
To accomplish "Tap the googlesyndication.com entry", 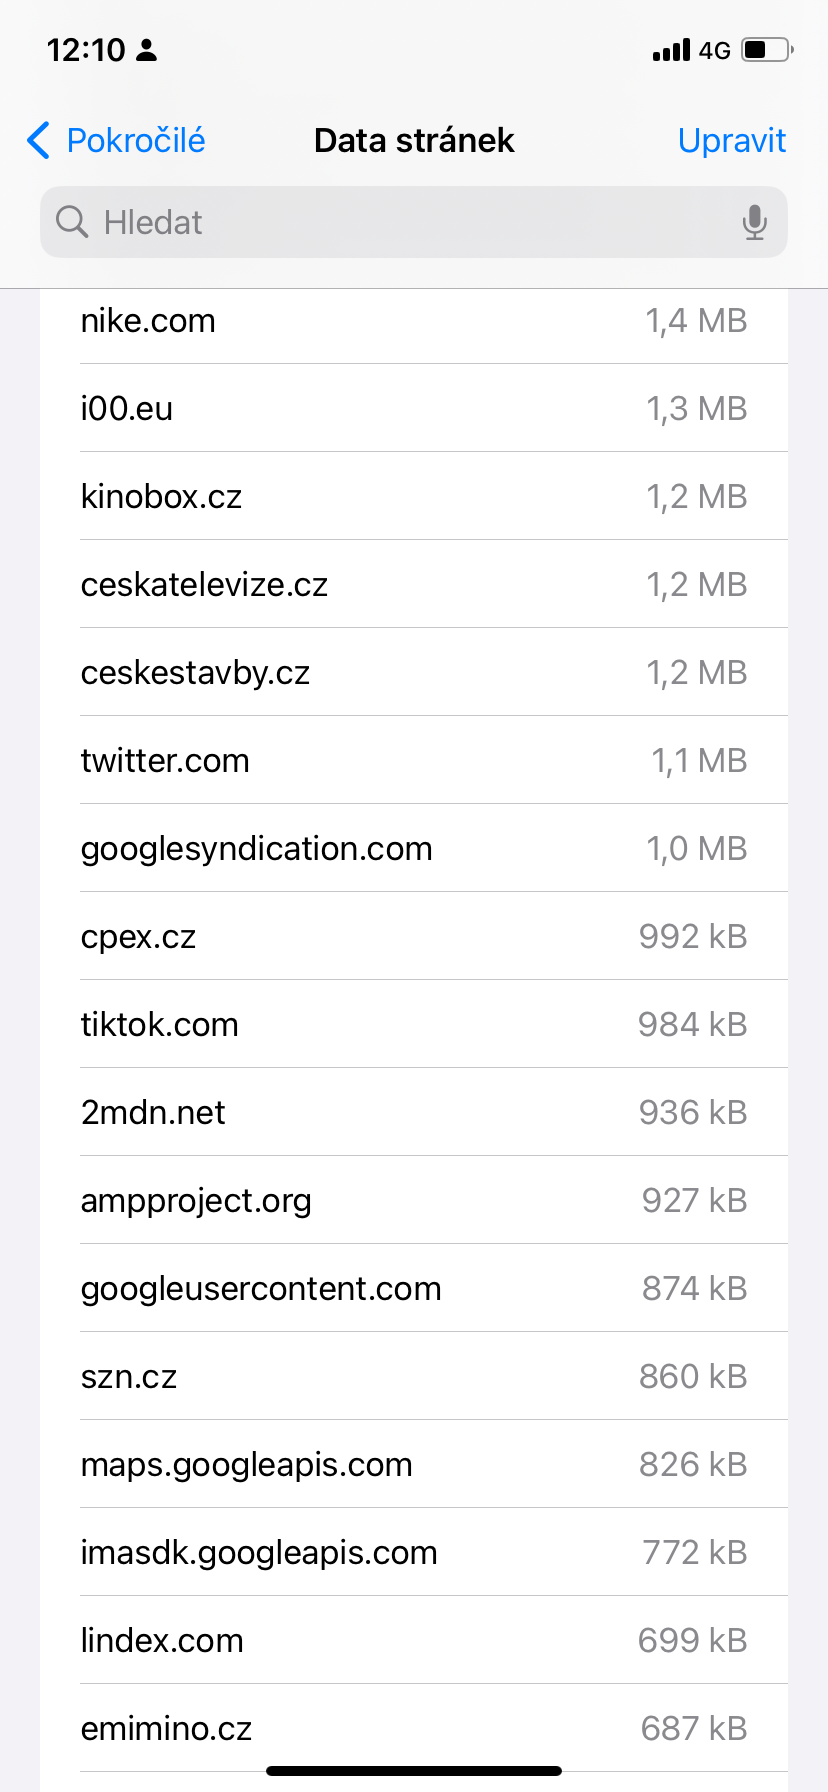I will pyautogui.click(x=414, y=849).
